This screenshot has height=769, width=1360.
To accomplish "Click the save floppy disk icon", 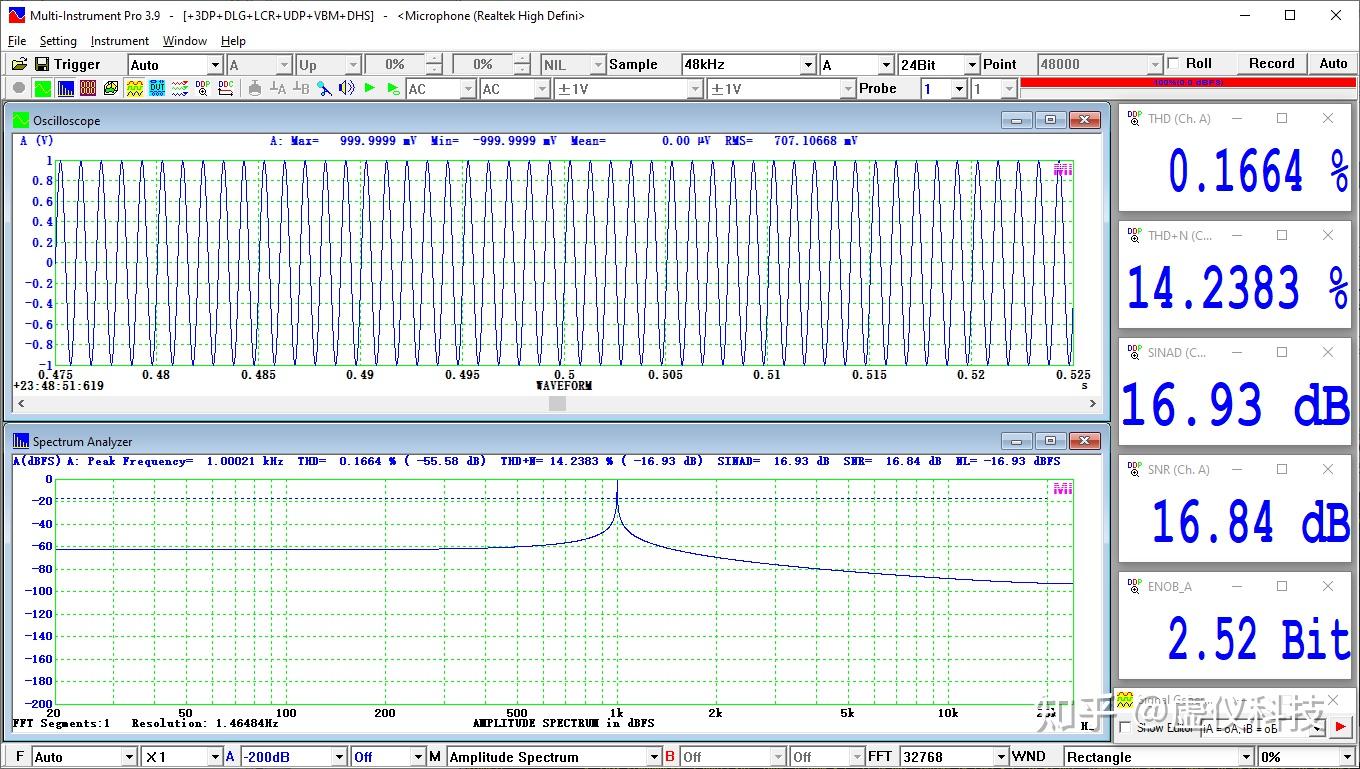I will coord(41,64).
